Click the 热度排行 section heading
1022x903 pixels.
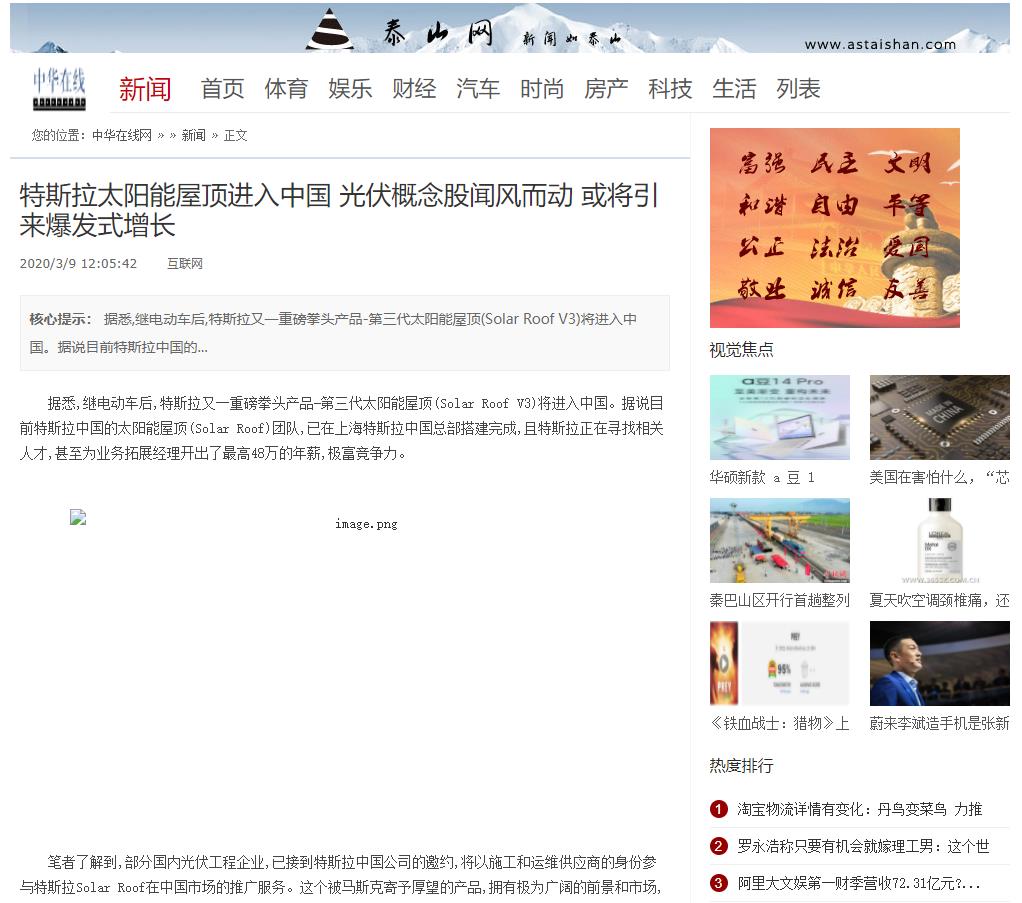741,765
